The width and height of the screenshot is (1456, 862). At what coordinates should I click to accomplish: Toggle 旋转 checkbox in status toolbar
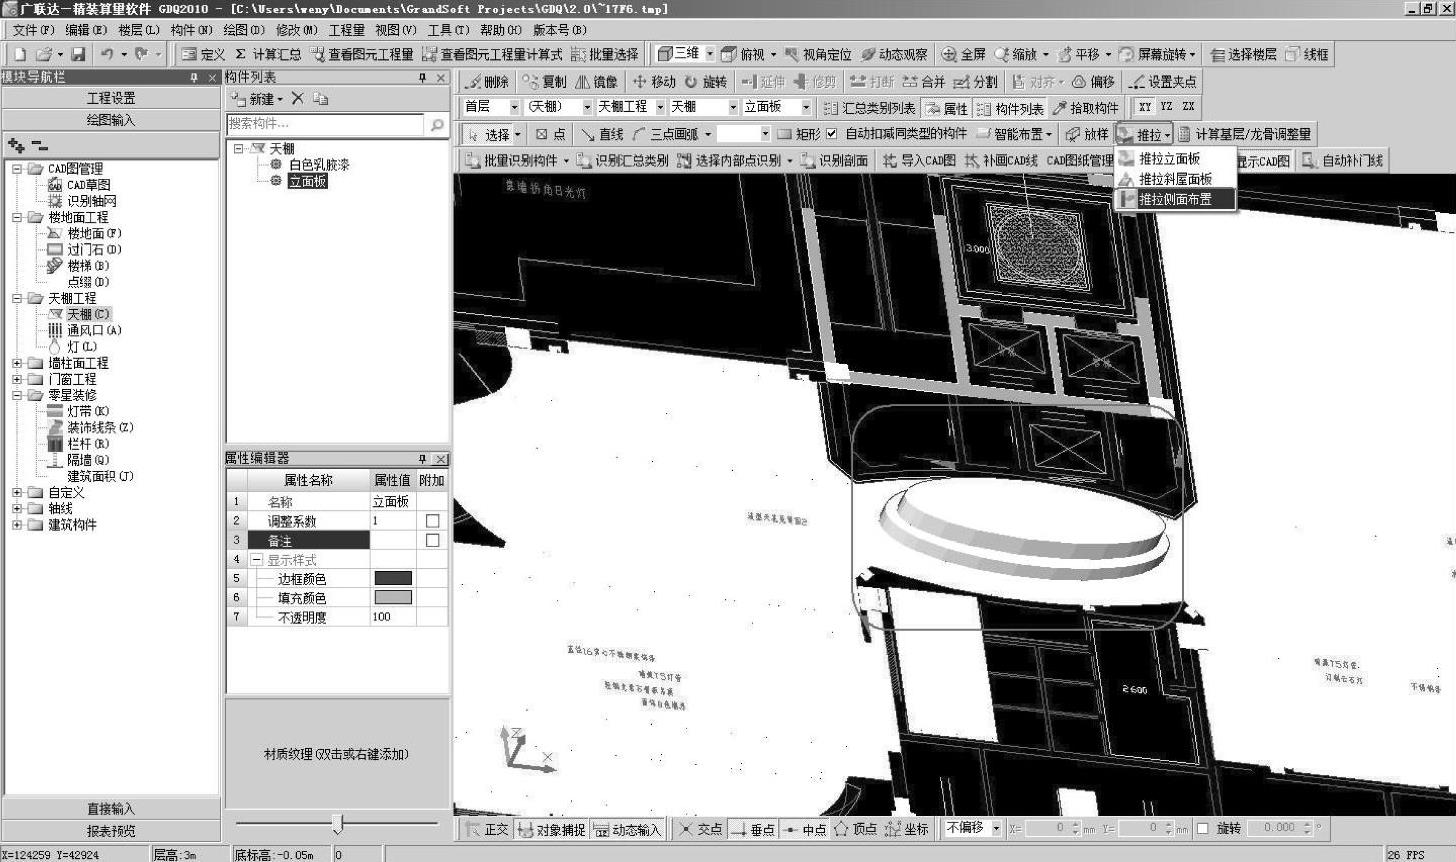tap(1203, 829)
